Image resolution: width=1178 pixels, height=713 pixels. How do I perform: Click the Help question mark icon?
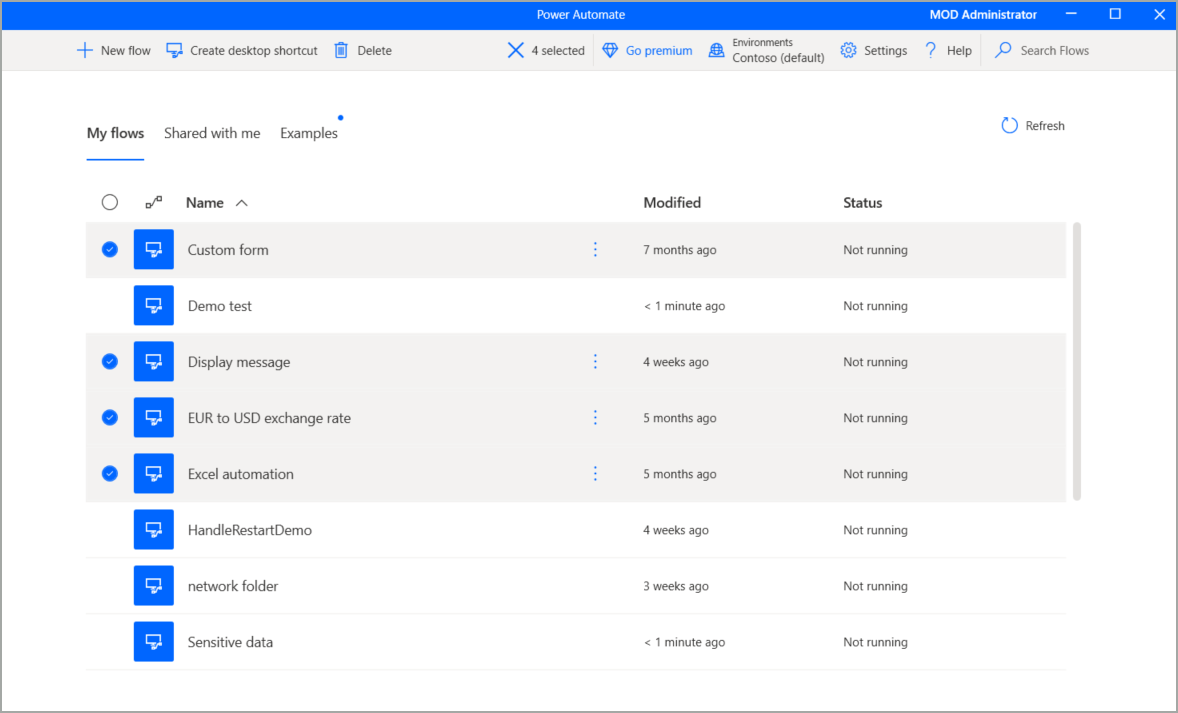tap(931, 50)
